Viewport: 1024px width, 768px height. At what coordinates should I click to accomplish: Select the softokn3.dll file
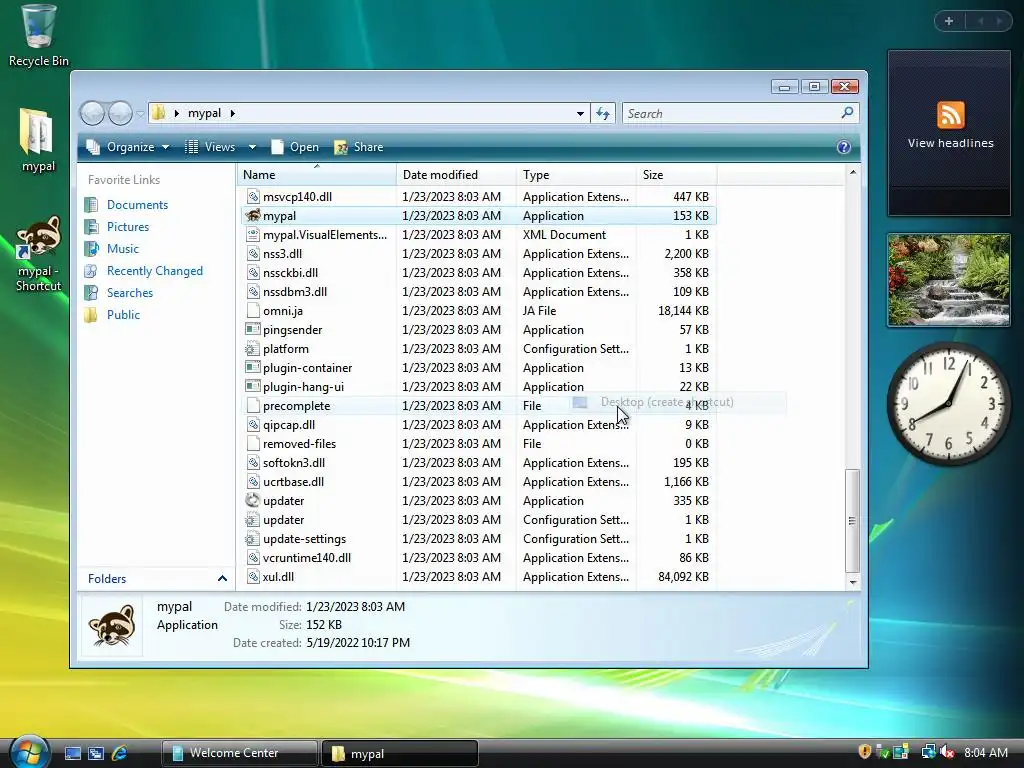(479, 462)
